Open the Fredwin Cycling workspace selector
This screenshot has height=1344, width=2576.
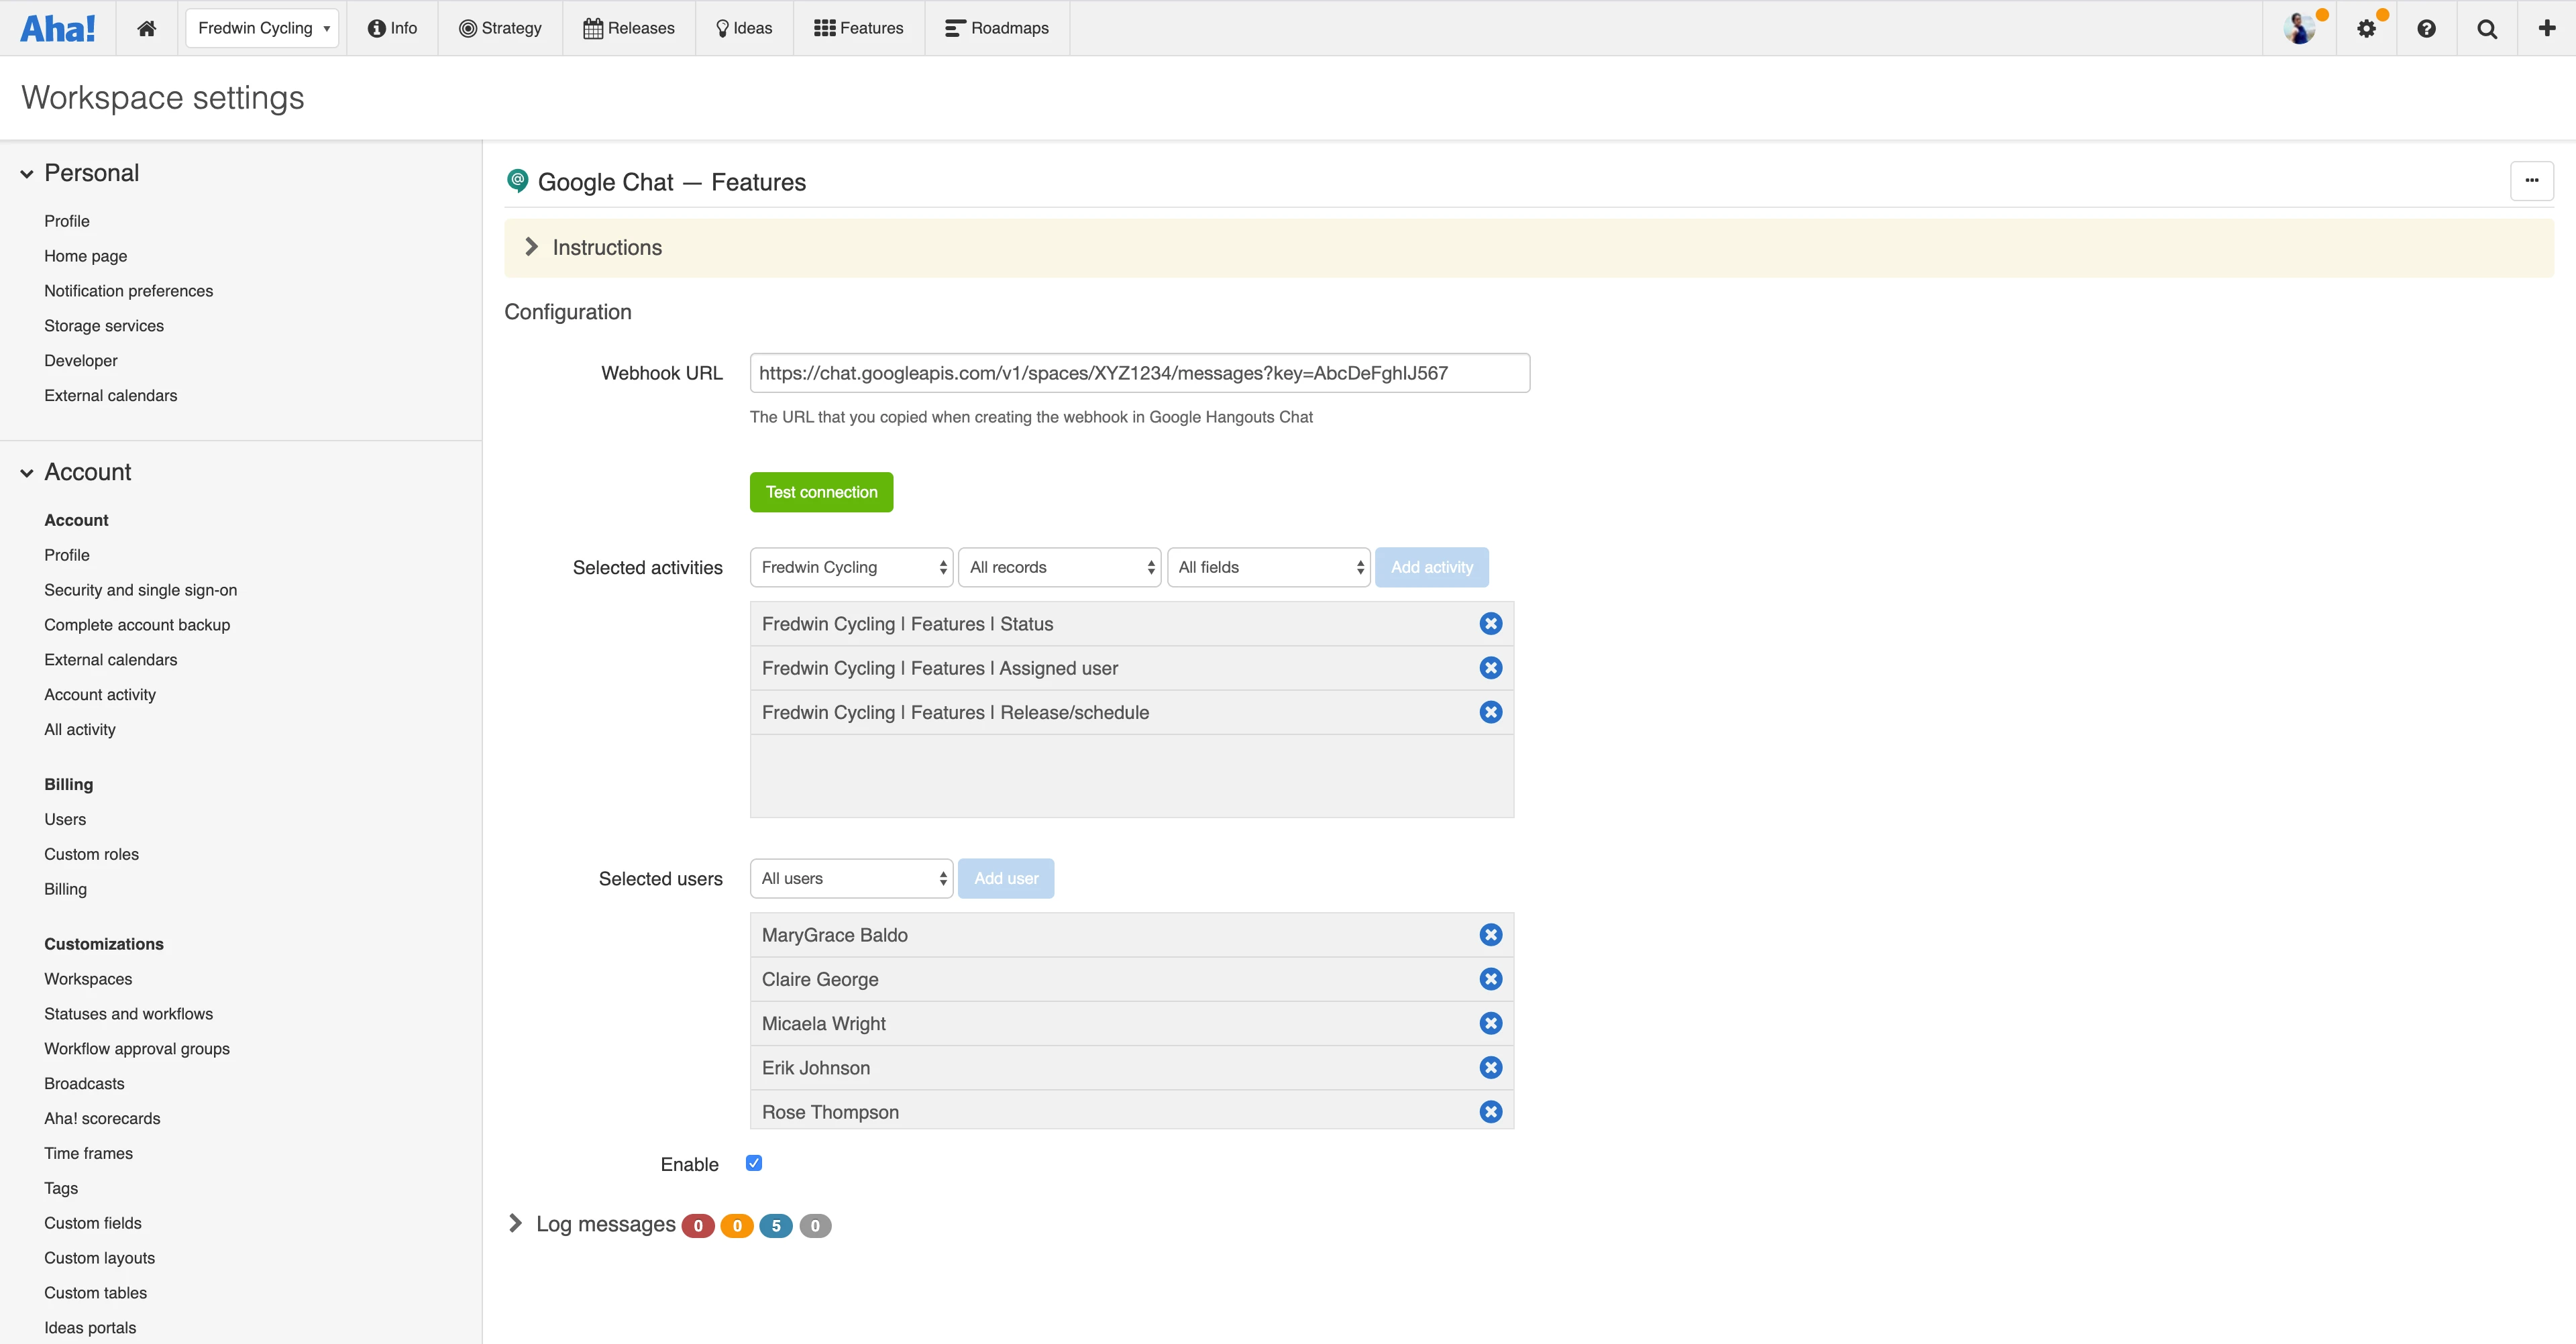pyautogui.click(x=262, y=27)
